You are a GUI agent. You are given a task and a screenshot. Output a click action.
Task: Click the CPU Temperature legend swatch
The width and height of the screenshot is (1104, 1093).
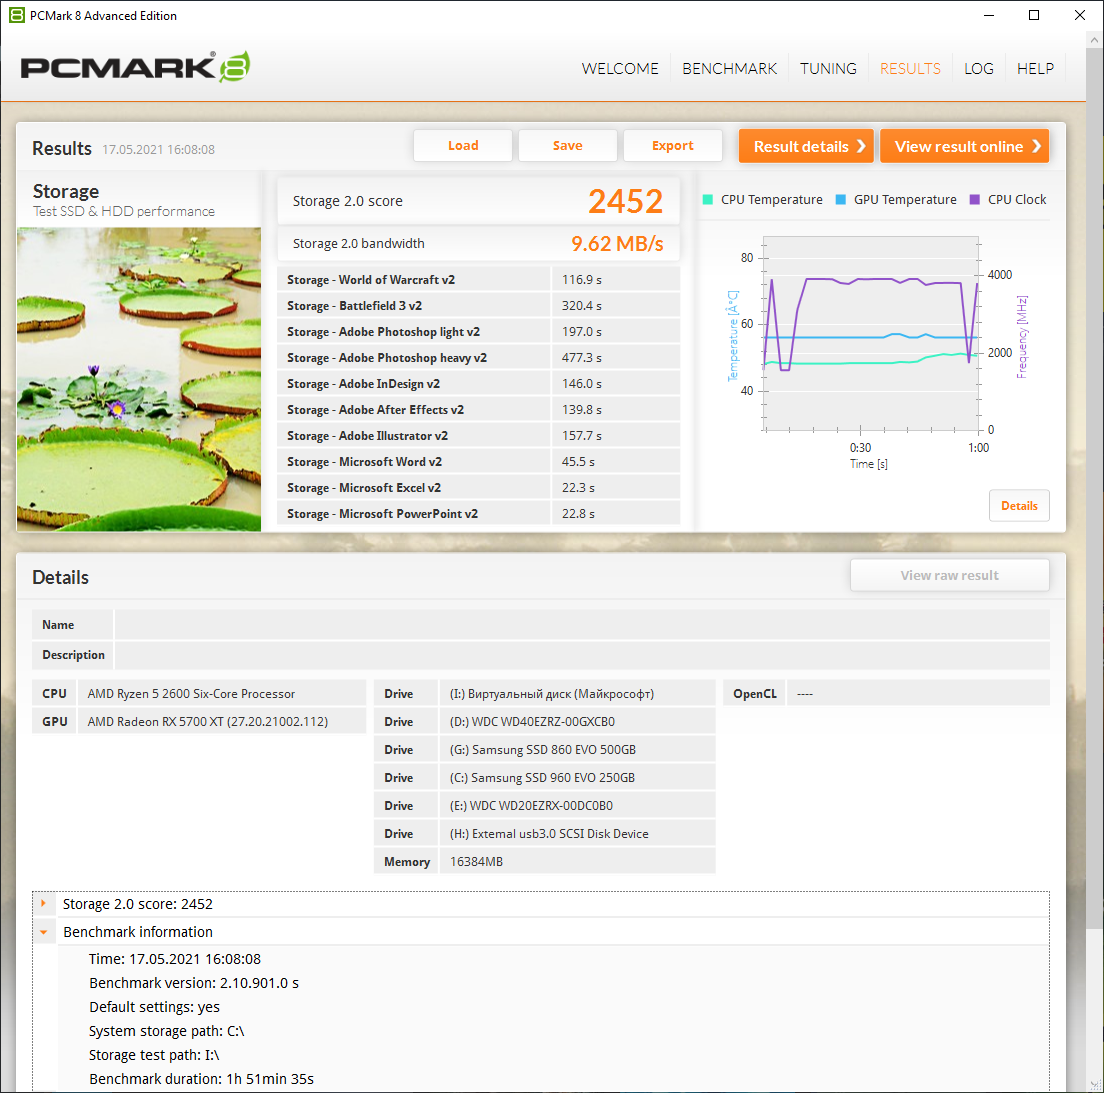[708, 200]
